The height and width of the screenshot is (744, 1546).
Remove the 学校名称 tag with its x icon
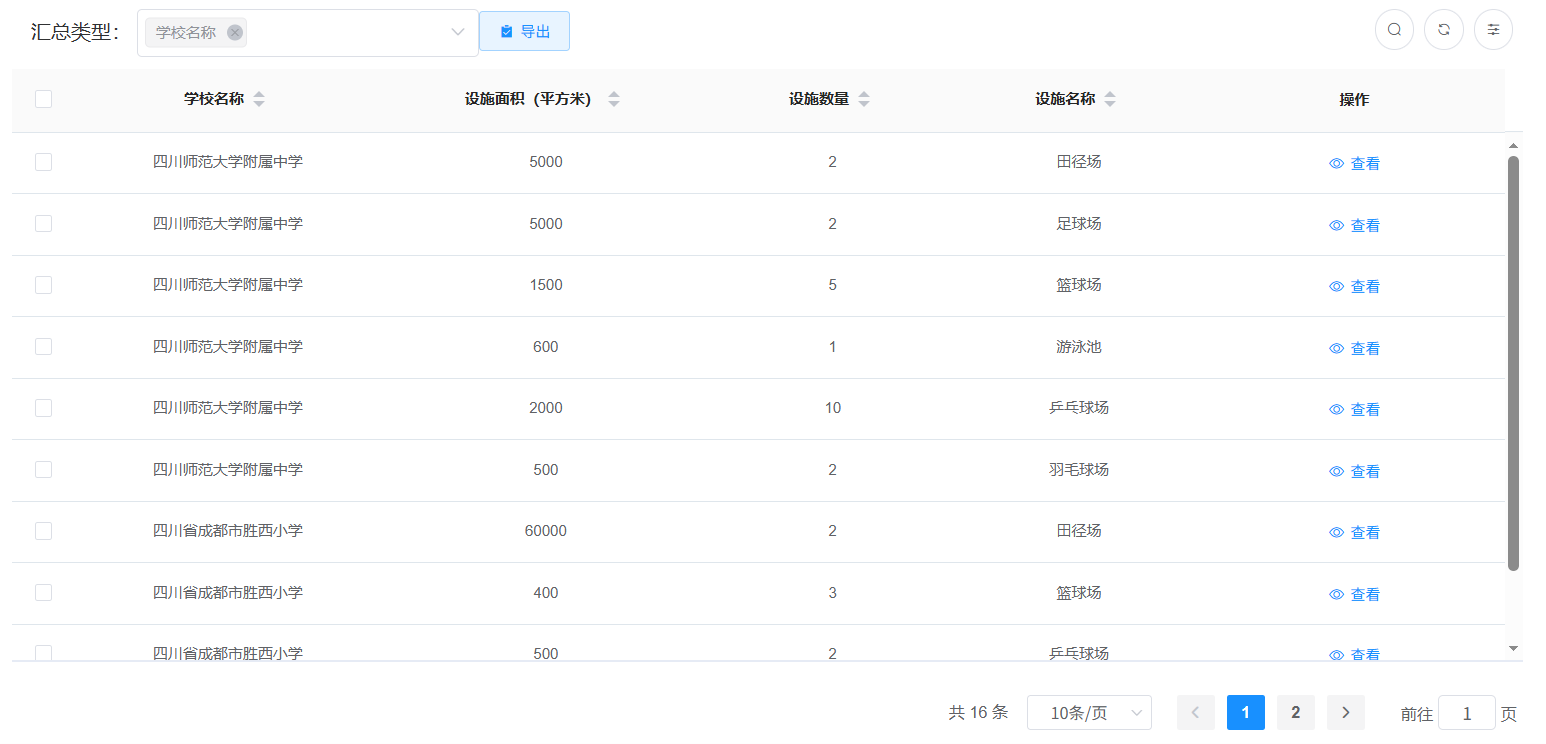pyautogui.click(x=235, y=32)
